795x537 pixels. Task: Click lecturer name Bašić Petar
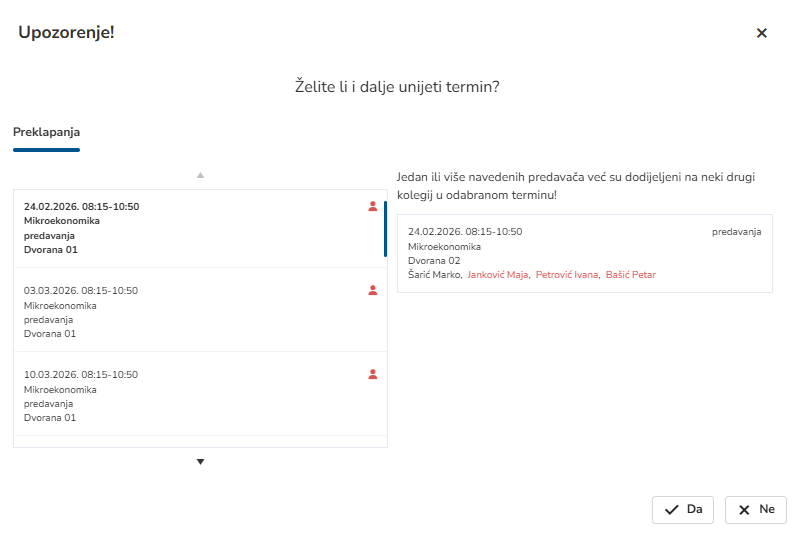pyautogui.click(x=631, y=274)
